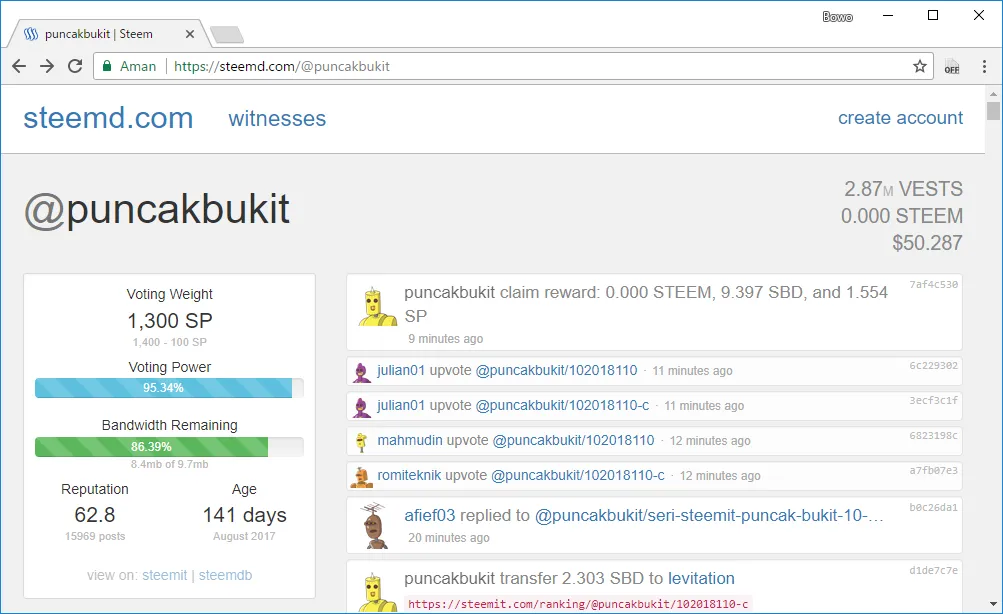Open a new browser tab
1003x614 pixels.
click(x=227, y=35)
